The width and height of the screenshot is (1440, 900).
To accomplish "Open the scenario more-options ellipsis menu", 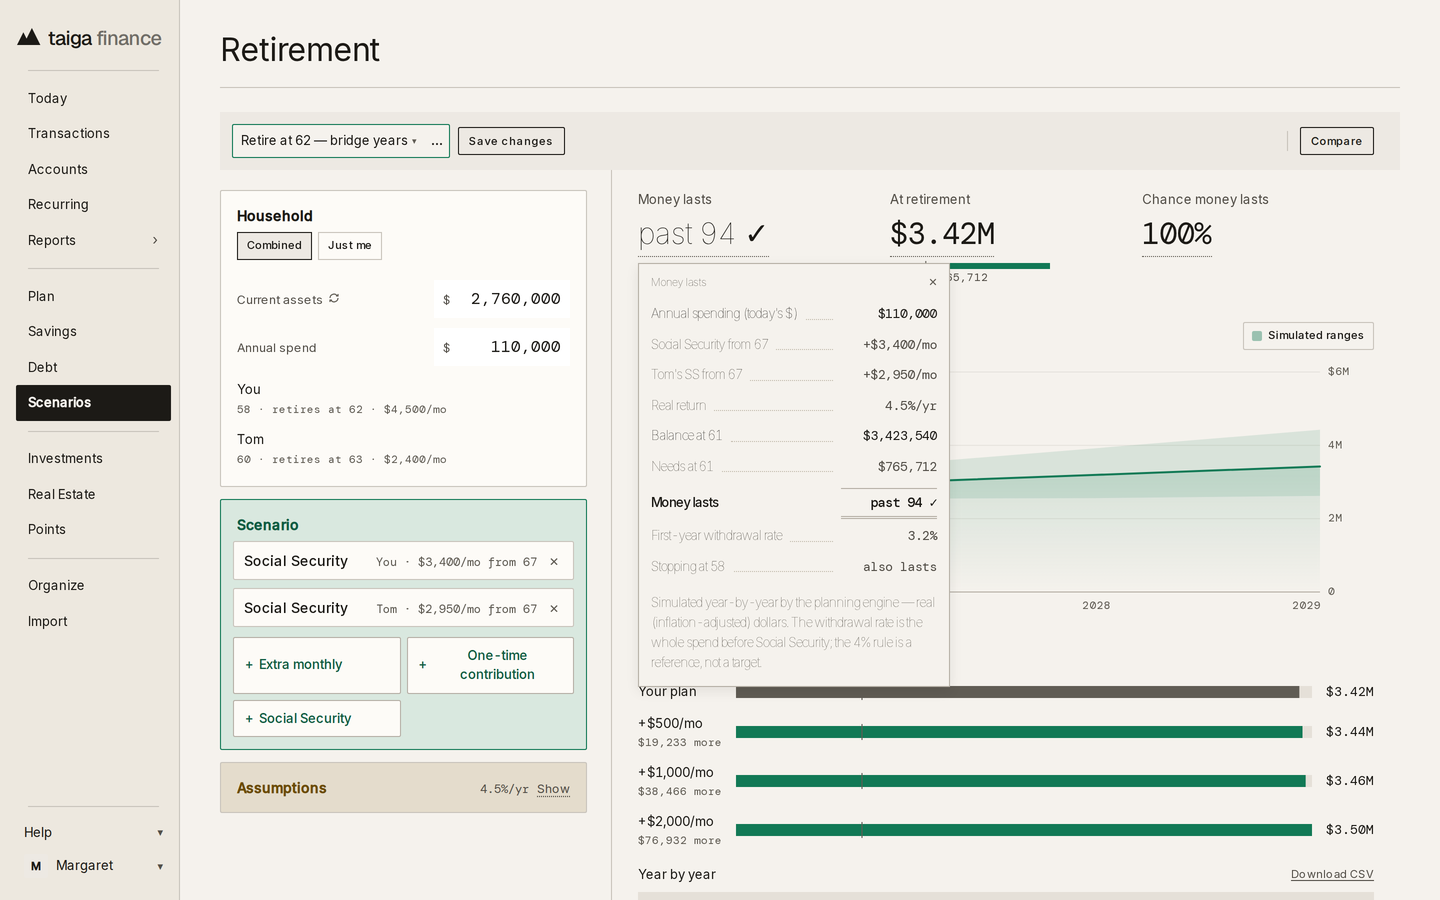I will pyautogui.click(x=437, y=141).
